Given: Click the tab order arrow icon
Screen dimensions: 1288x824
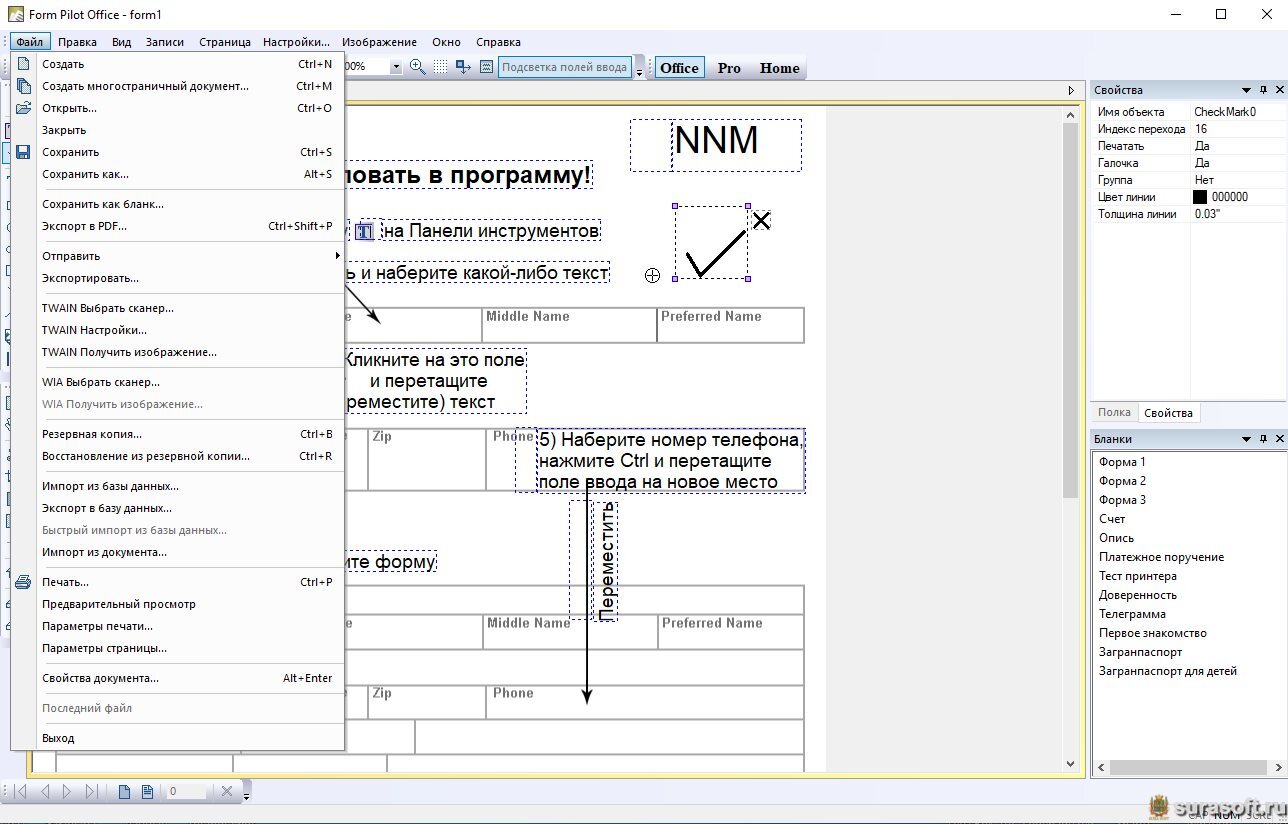Looking at the screenshot, I should point(463,67).
